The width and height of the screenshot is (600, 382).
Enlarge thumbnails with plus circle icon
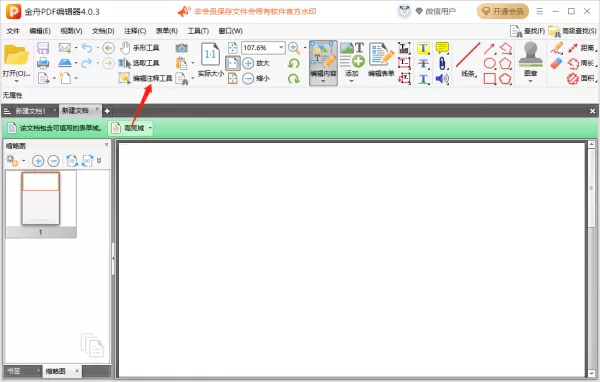(38, 161)
